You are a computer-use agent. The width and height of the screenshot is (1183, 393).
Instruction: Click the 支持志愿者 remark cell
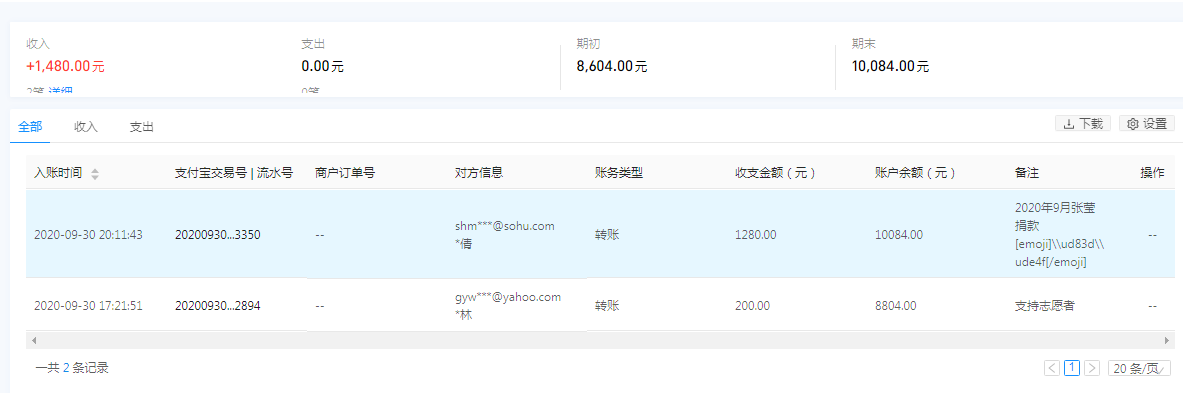point(1045,305)
